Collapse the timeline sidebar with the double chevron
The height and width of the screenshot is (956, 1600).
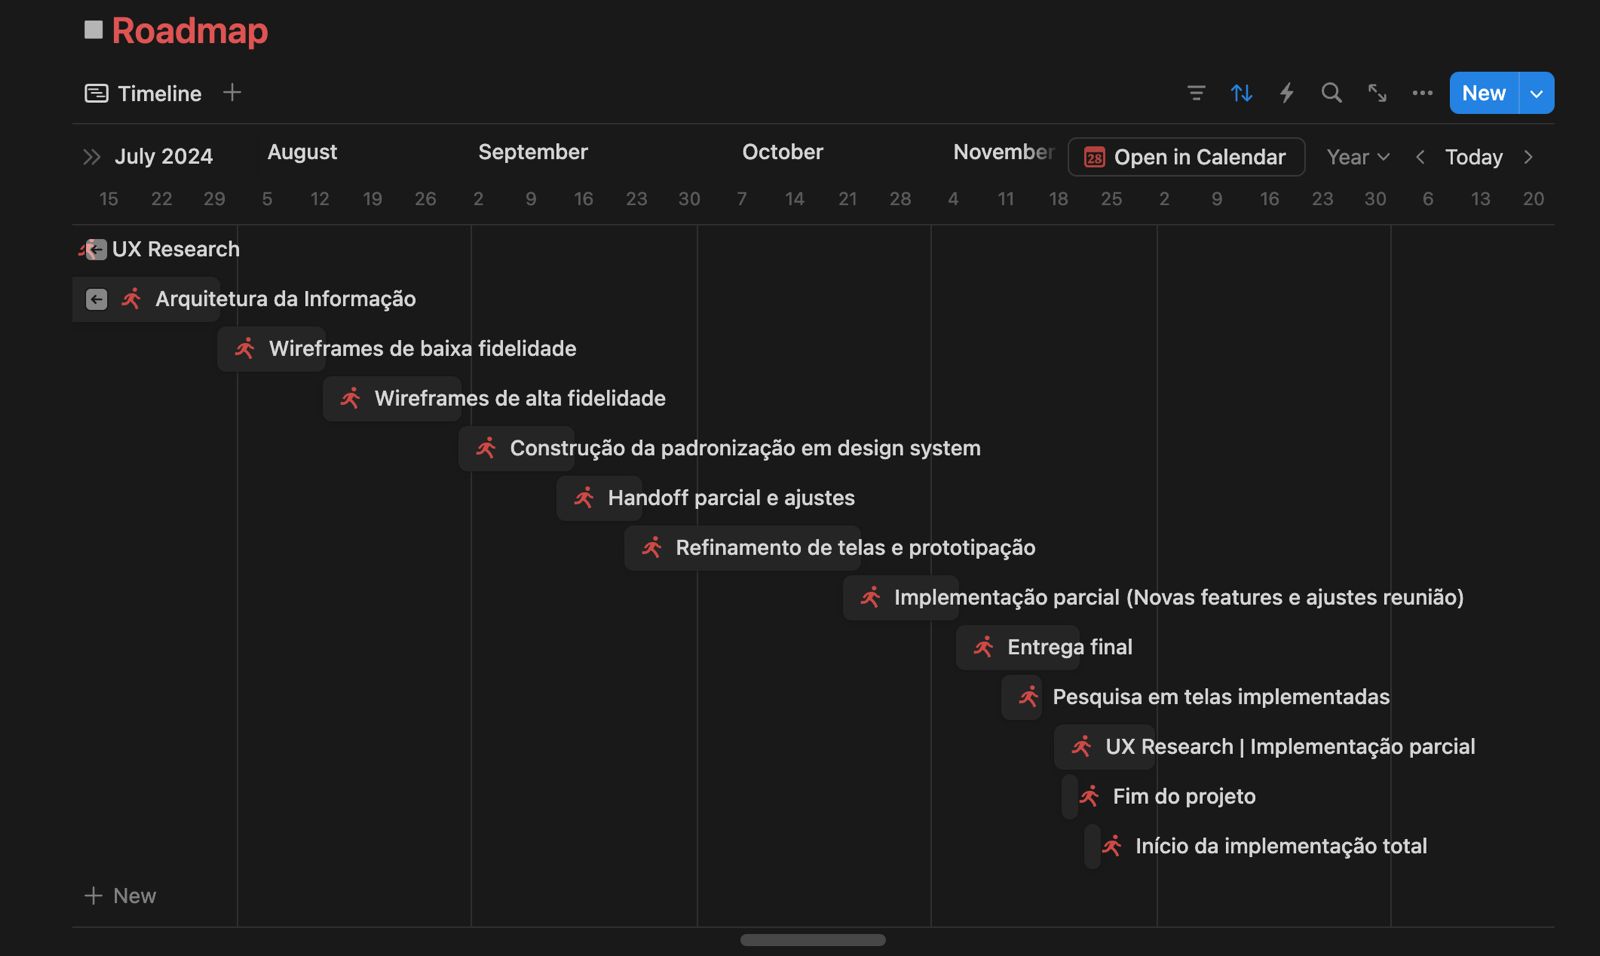coord(92,157)
